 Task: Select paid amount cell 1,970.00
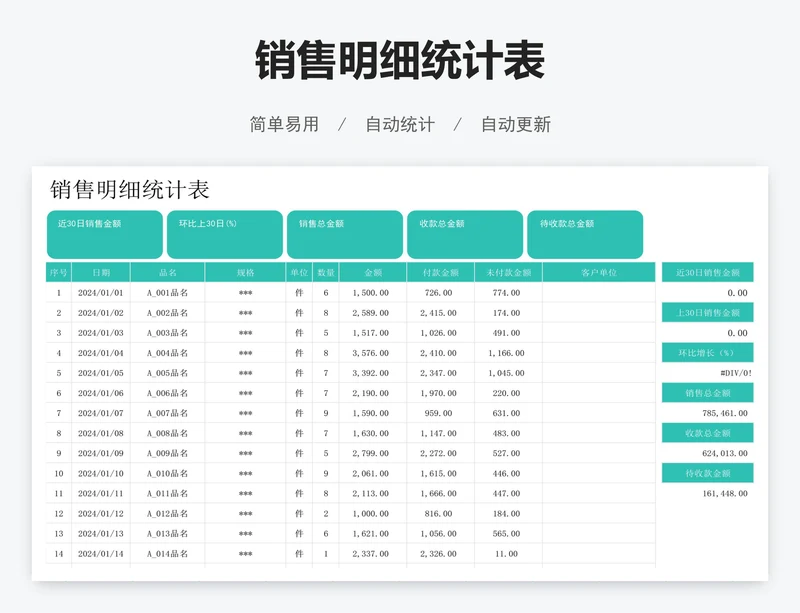point(439,393)
